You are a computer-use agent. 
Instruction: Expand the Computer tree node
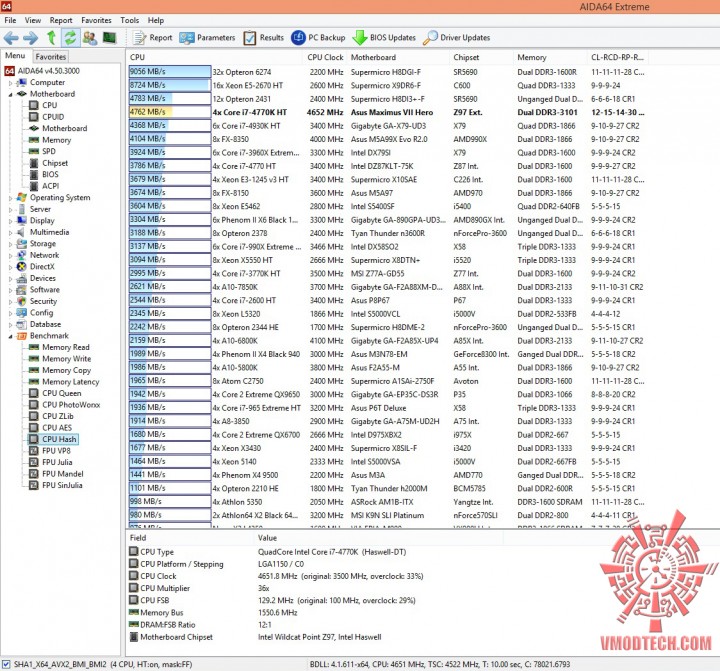pyautogui.click(x=11, y=83)
